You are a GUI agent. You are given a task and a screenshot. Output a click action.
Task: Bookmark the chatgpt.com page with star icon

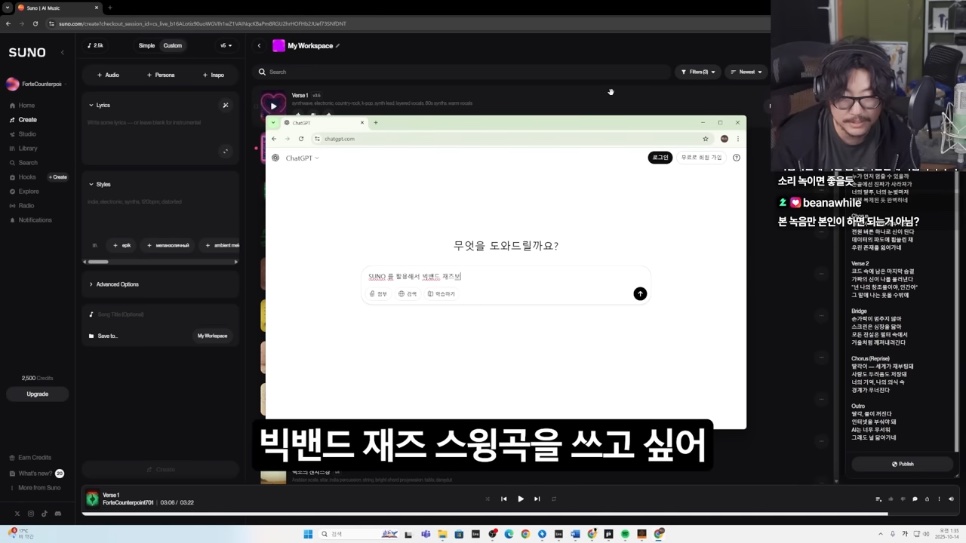click(x=705, y=139)
